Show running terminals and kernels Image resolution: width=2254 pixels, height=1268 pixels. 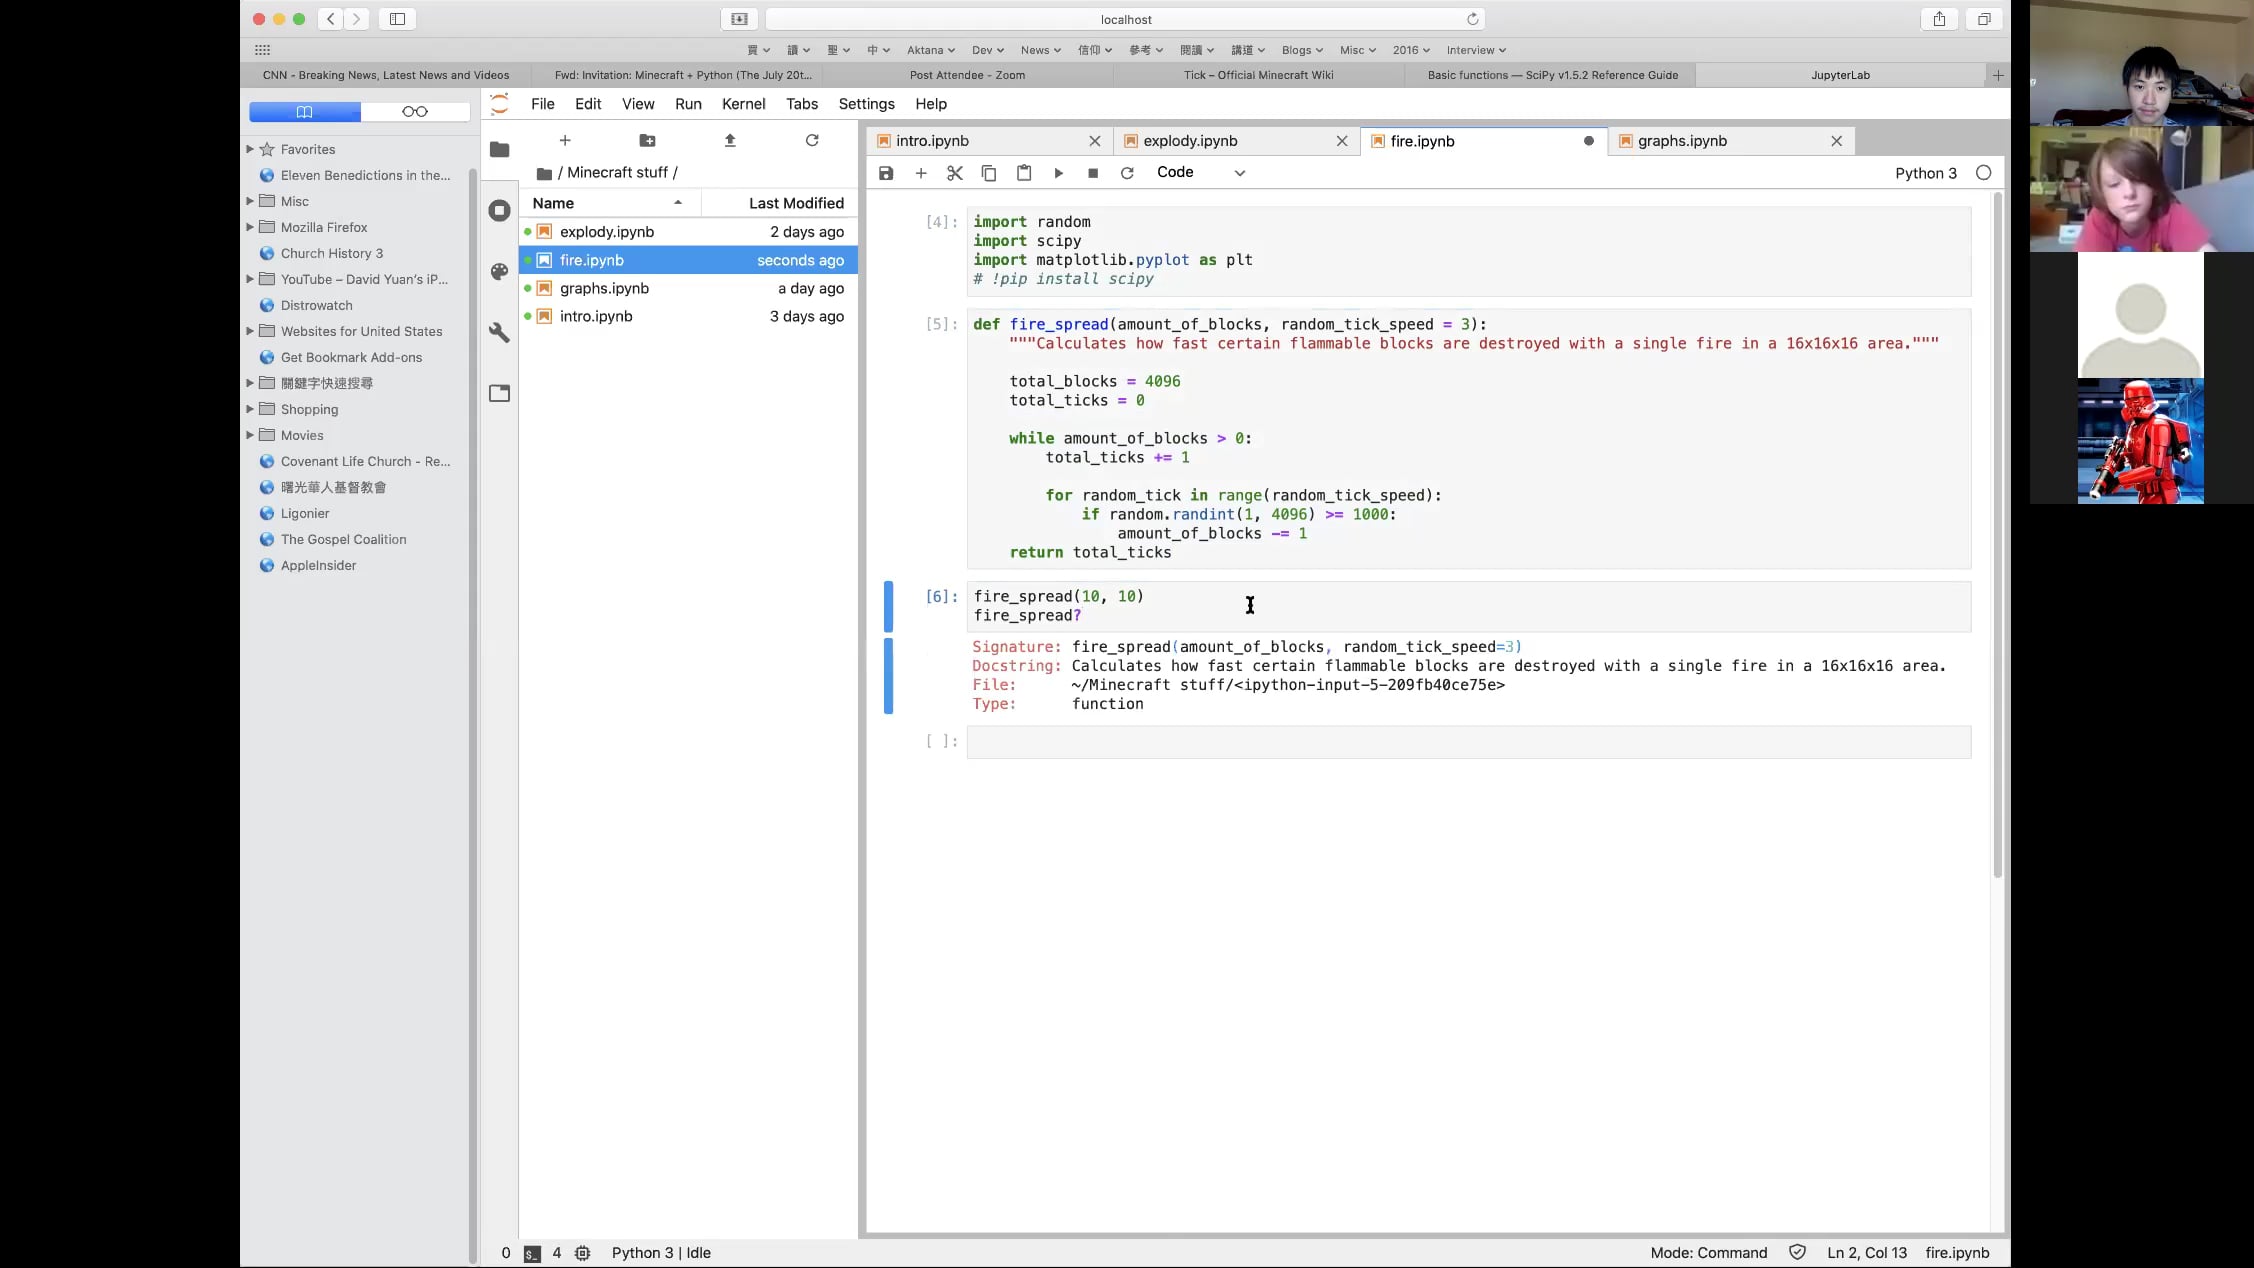[x=499, y=211]
